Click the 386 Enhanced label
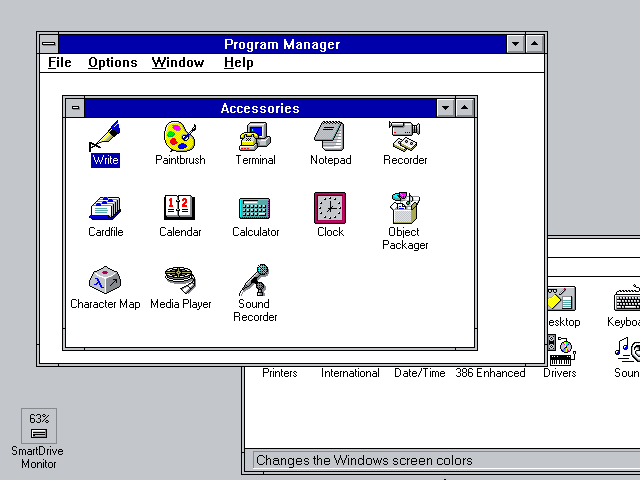Screen dimensions: 640x480 490,373
